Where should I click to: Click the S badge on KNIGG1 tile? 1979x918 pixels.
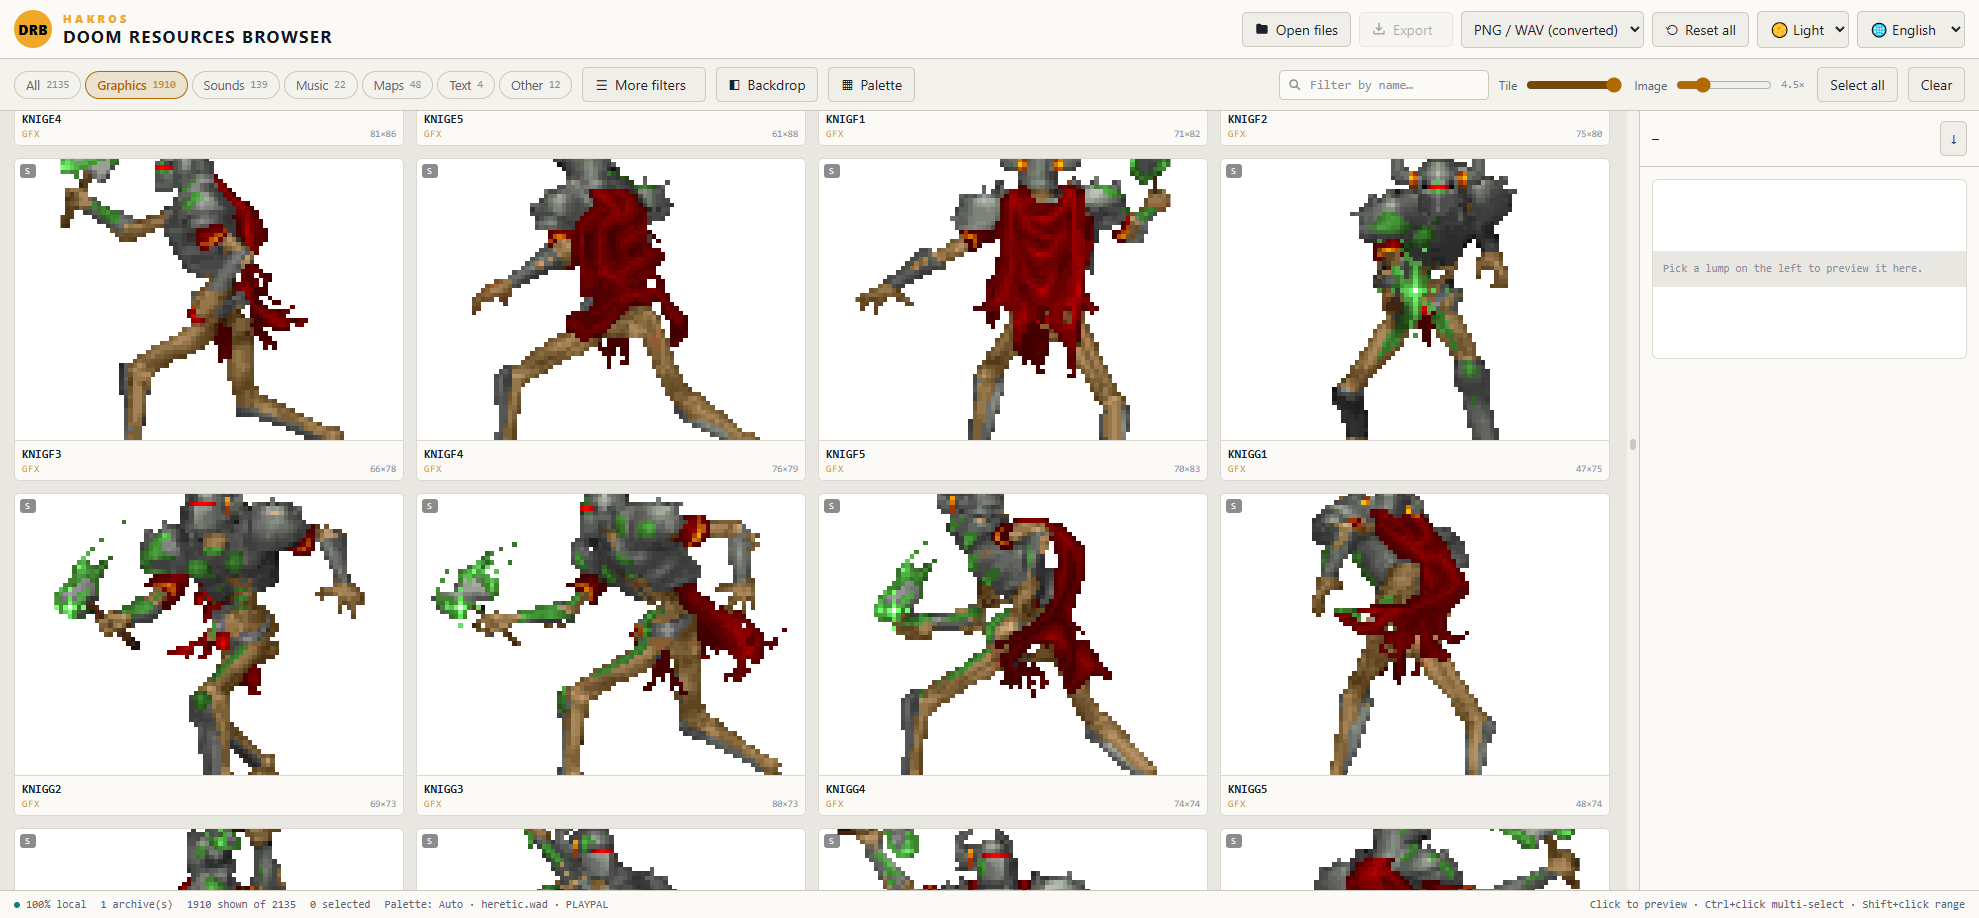point(1234,171)
